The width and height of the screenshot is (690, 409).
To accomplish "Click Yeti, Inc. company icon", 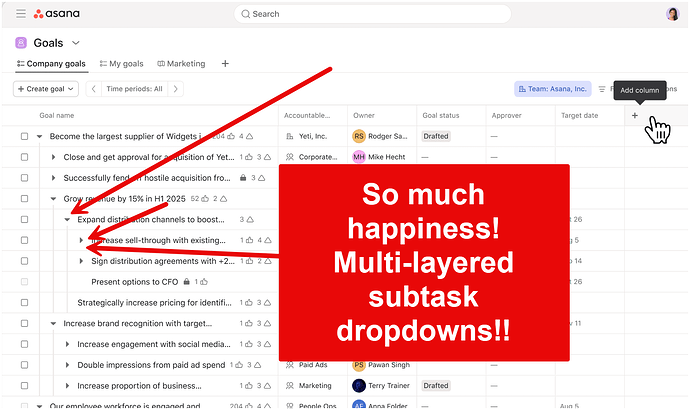I will click(290, 136).
